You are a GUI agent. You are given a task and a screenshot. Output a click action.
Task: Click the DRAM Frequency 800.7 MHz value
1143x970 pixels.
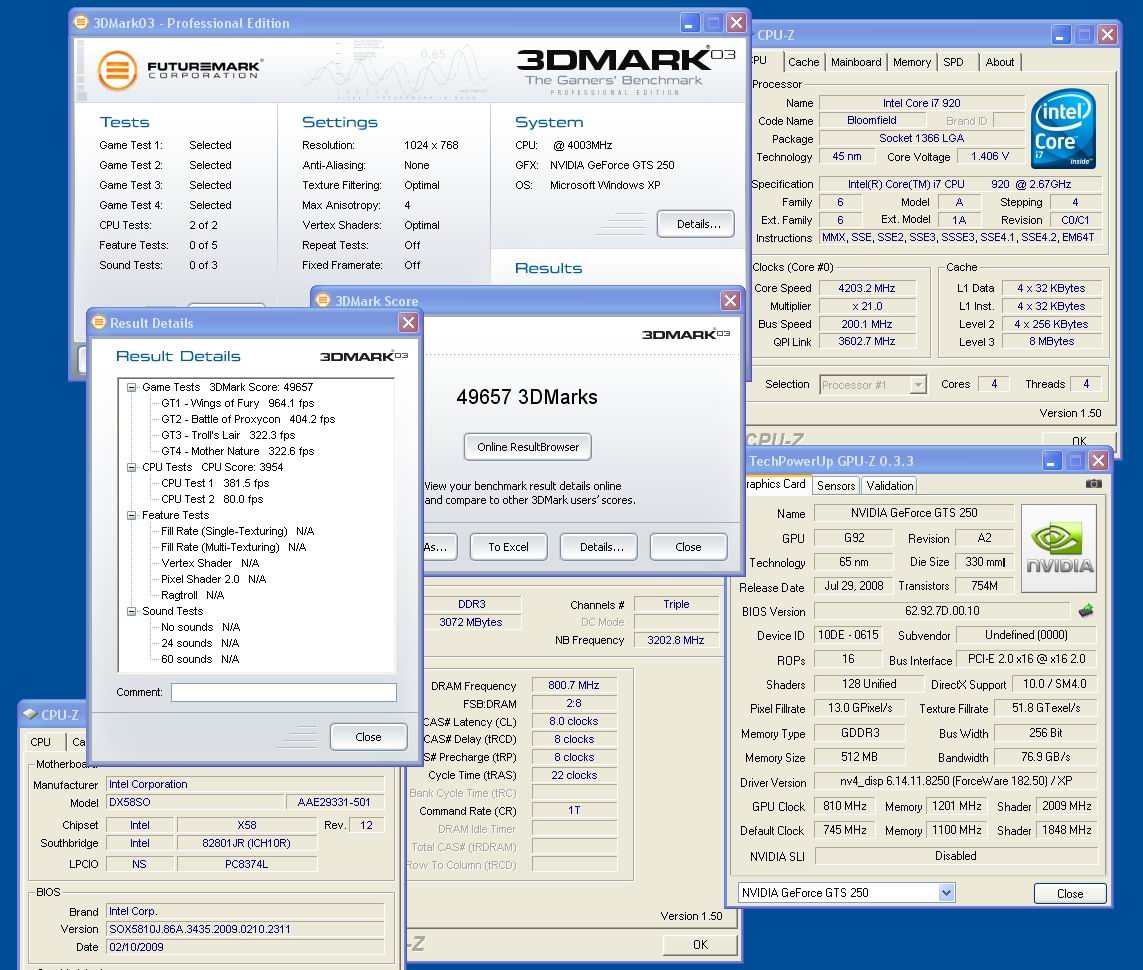click(x=574, y=685)
